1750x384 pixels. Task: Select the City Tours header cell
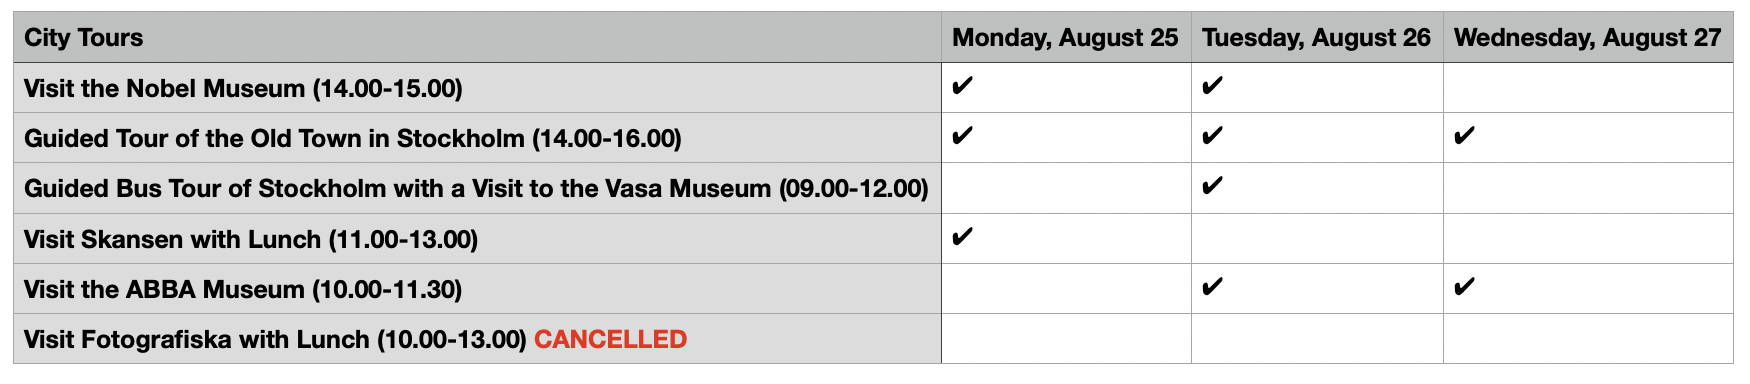477,38
